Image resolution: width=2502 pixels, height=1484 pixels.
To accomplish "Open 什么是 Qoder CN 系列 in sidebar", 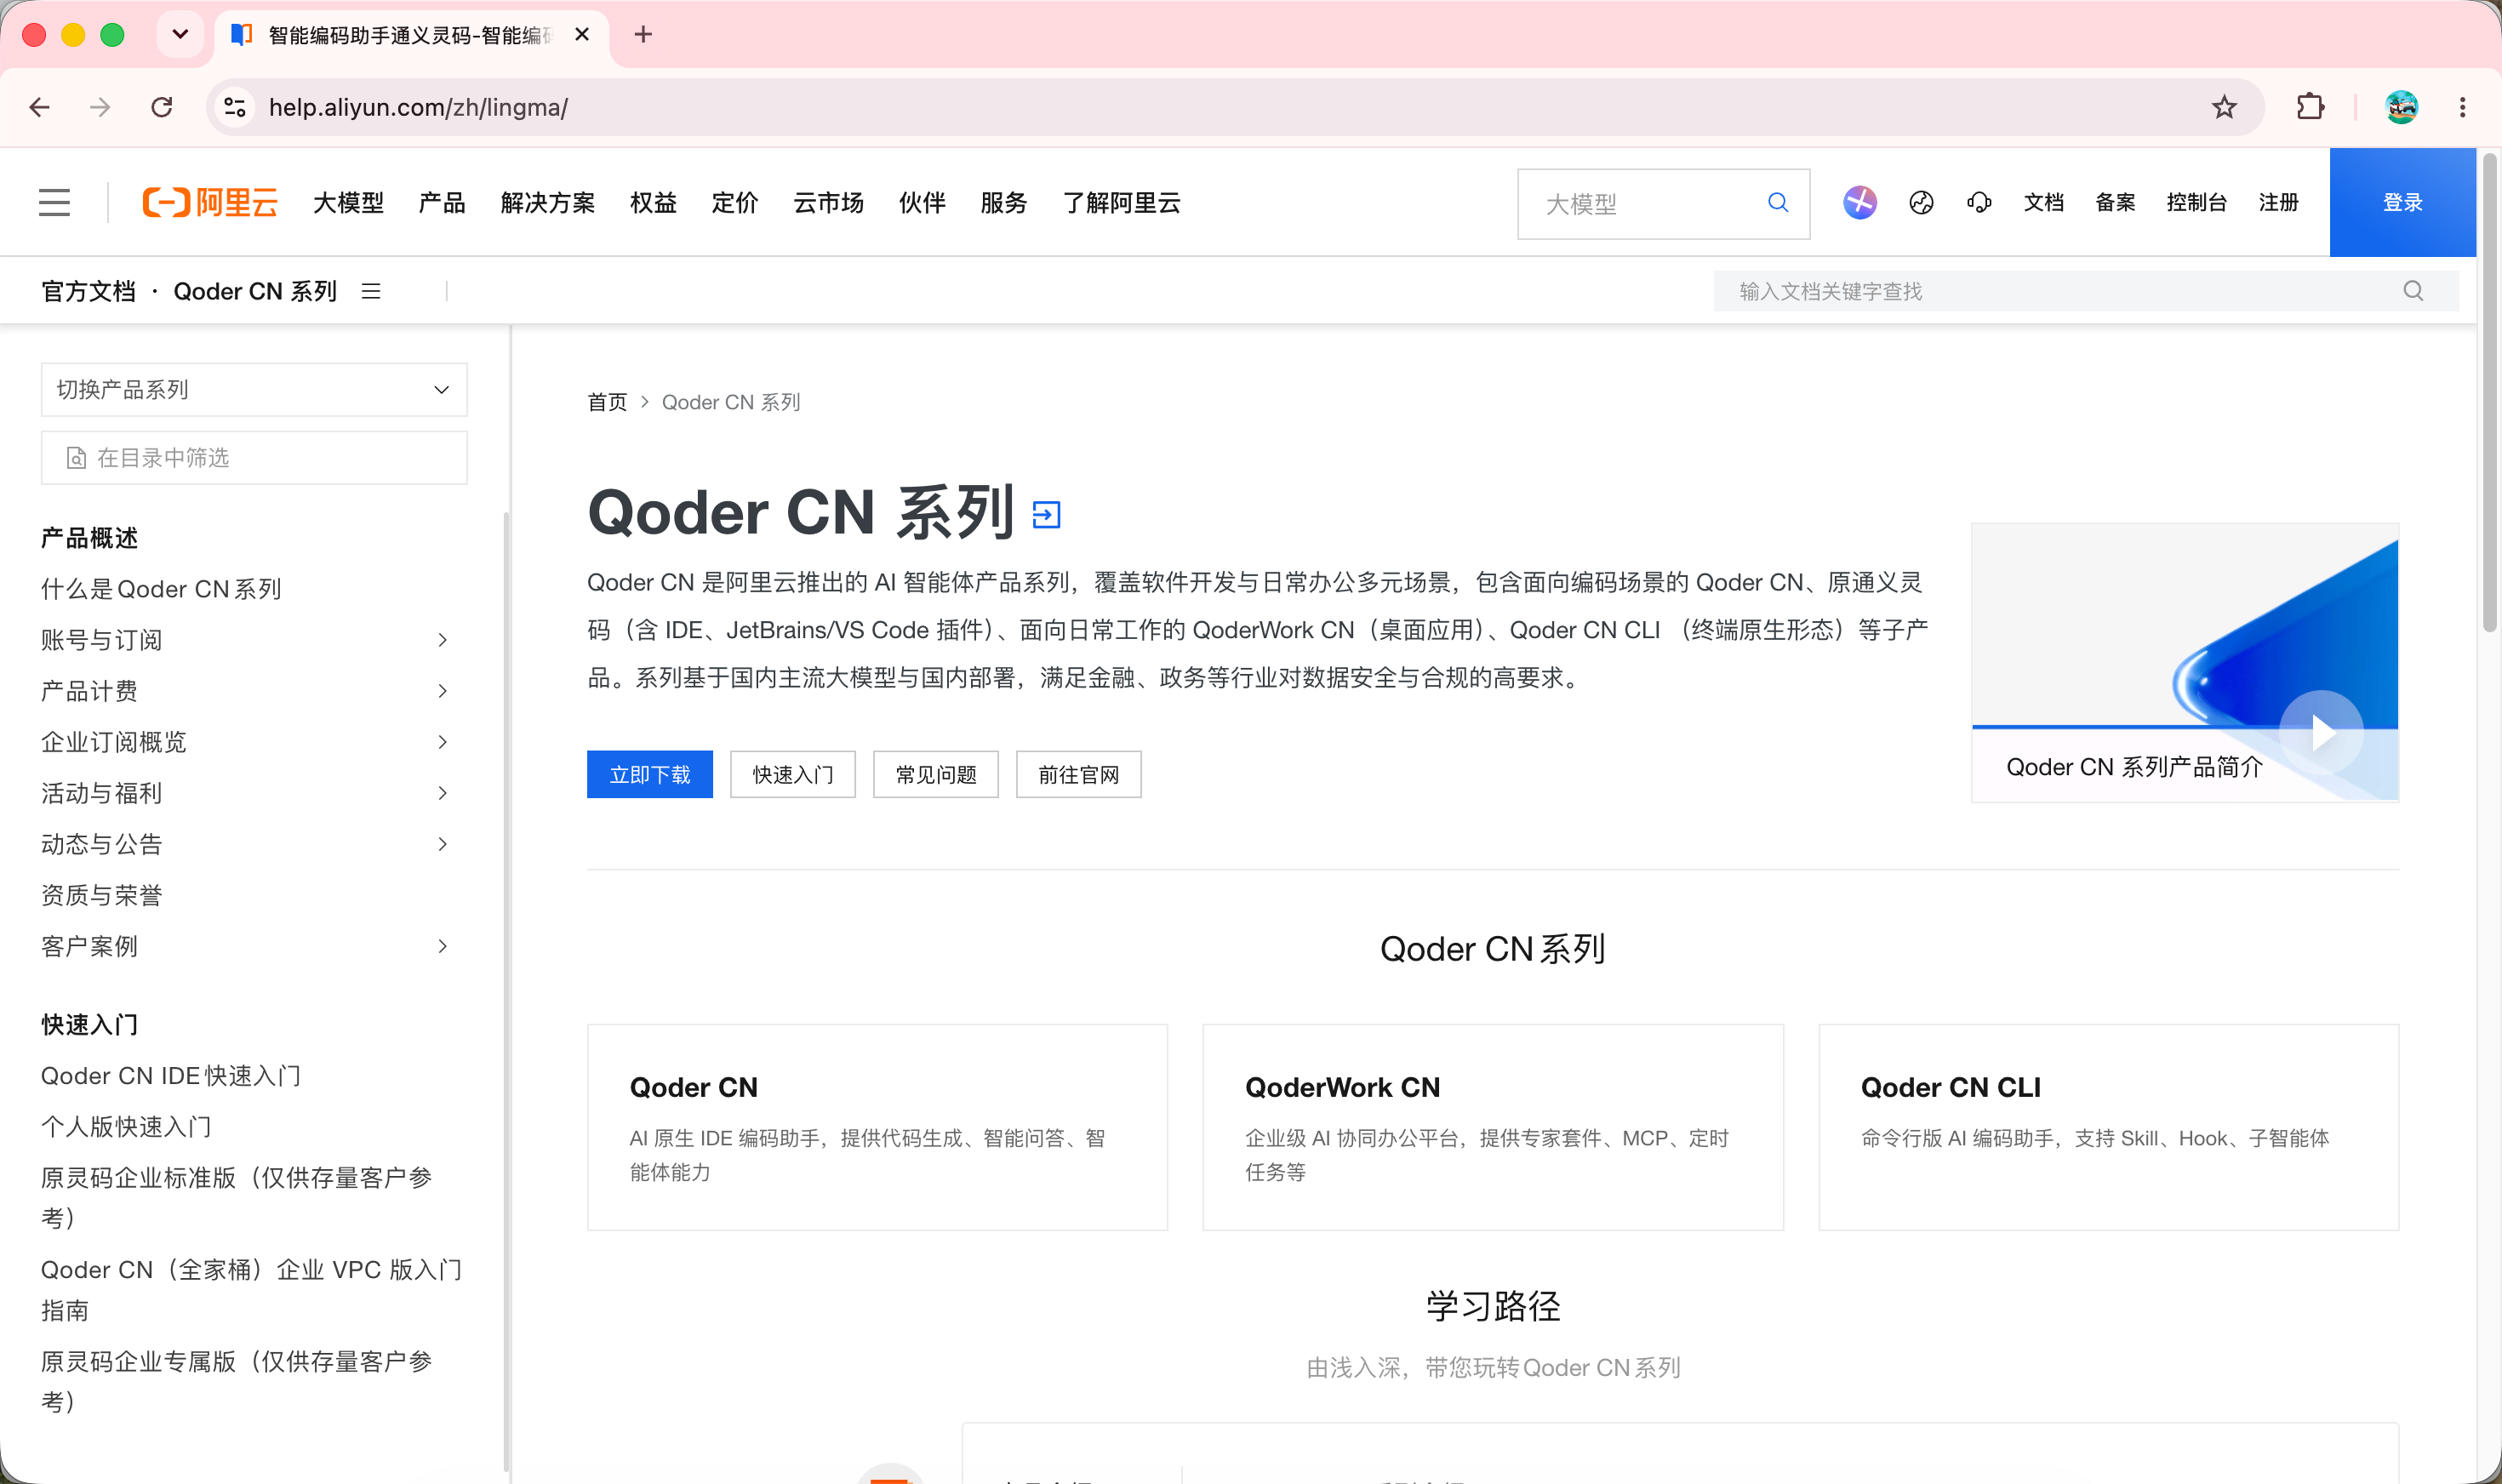I will click(x=161, y=589).
